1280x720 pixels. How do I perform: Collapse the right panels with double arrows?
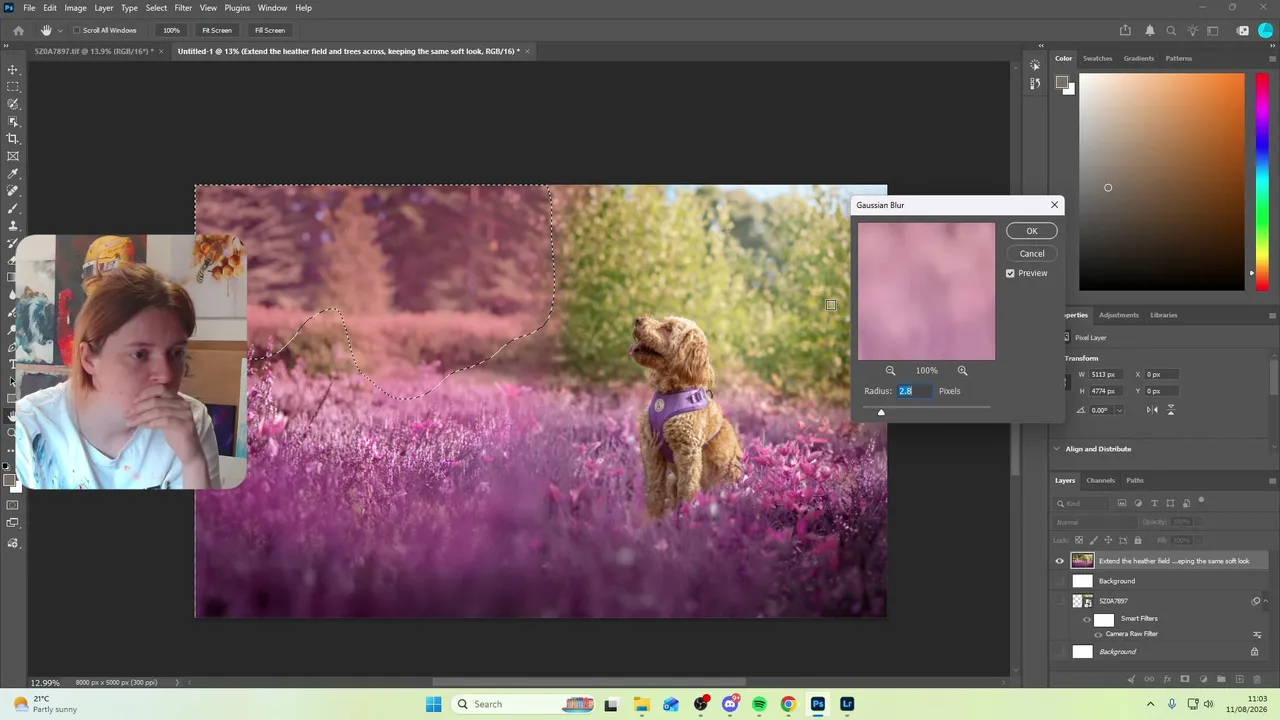coord(1272,45)
